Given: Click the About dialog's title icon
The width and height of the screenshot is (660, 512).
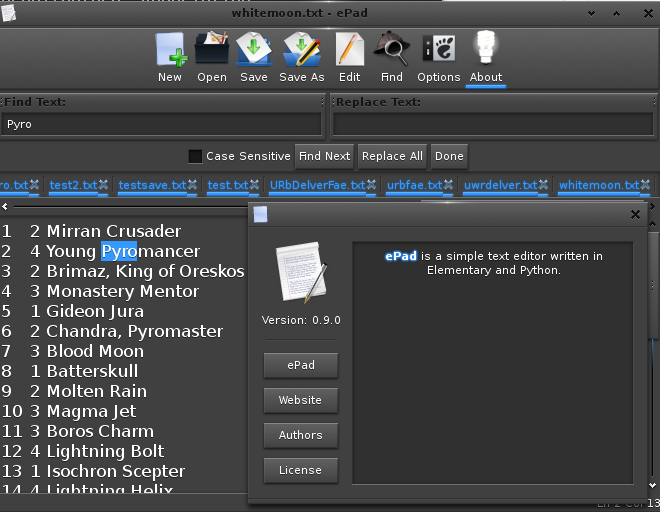Looking at the screenshot, I should (x=260, y=214).
